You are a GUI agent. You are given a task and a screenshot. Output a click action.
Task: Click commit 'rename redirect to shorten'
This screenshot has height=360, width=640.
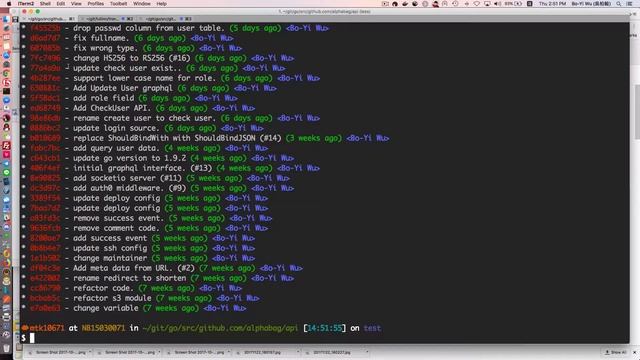point(130,278)
